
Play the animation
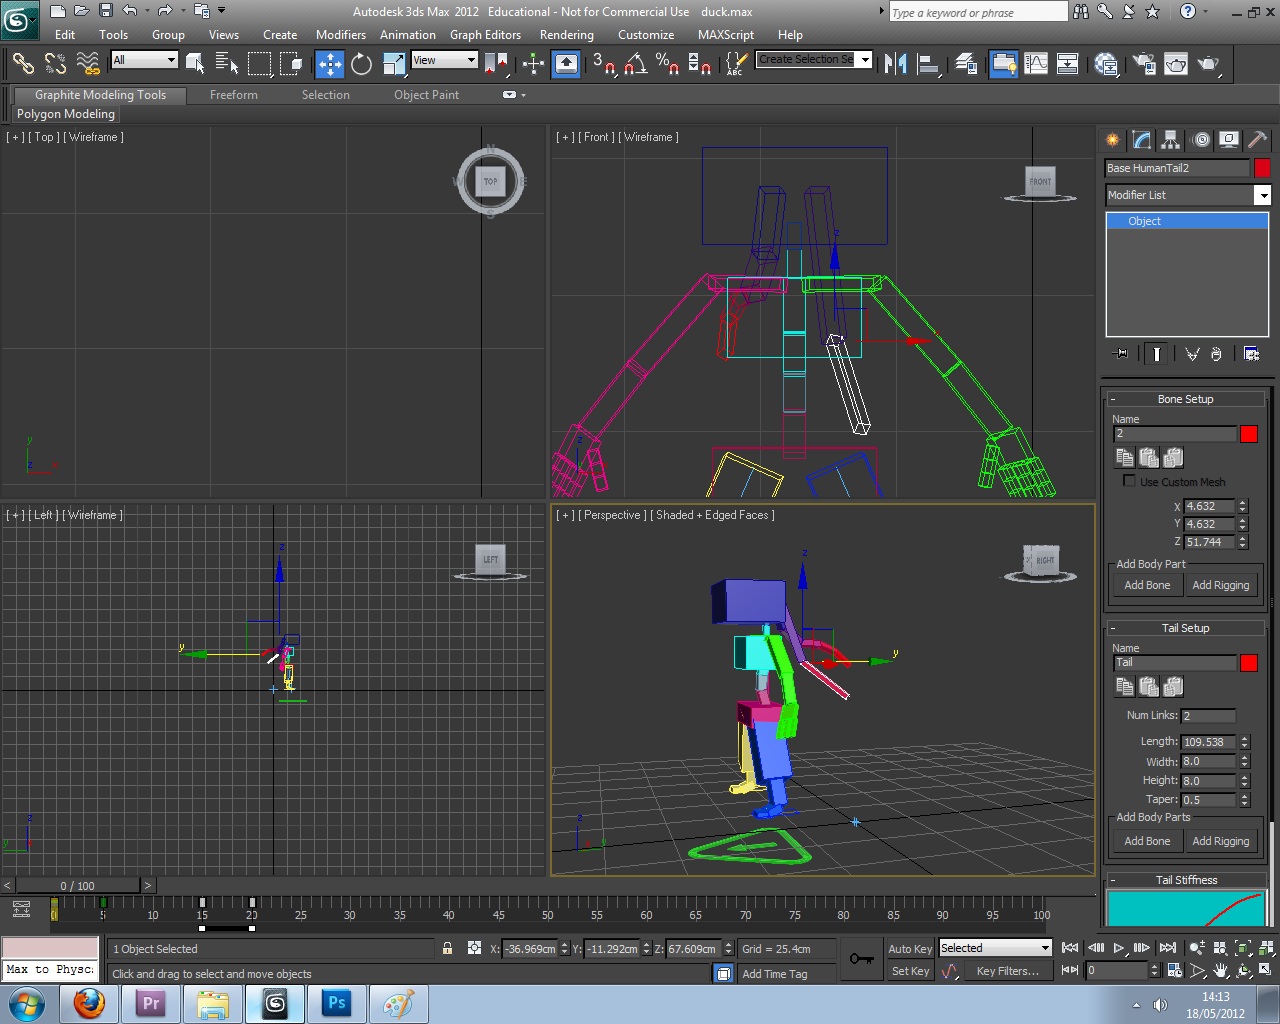click(1119, 948)
